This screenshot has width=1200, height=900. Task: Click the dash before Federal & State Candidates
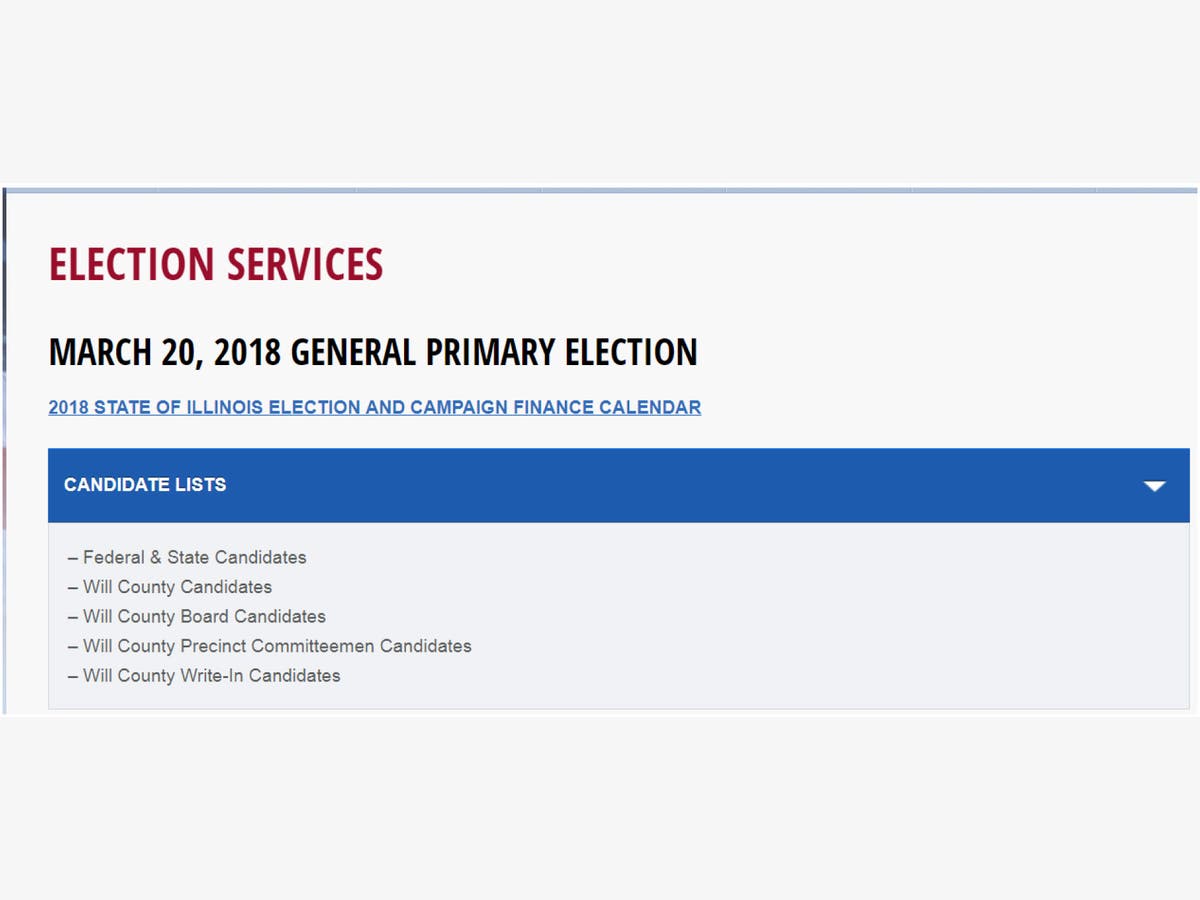(x=73, y=558)
